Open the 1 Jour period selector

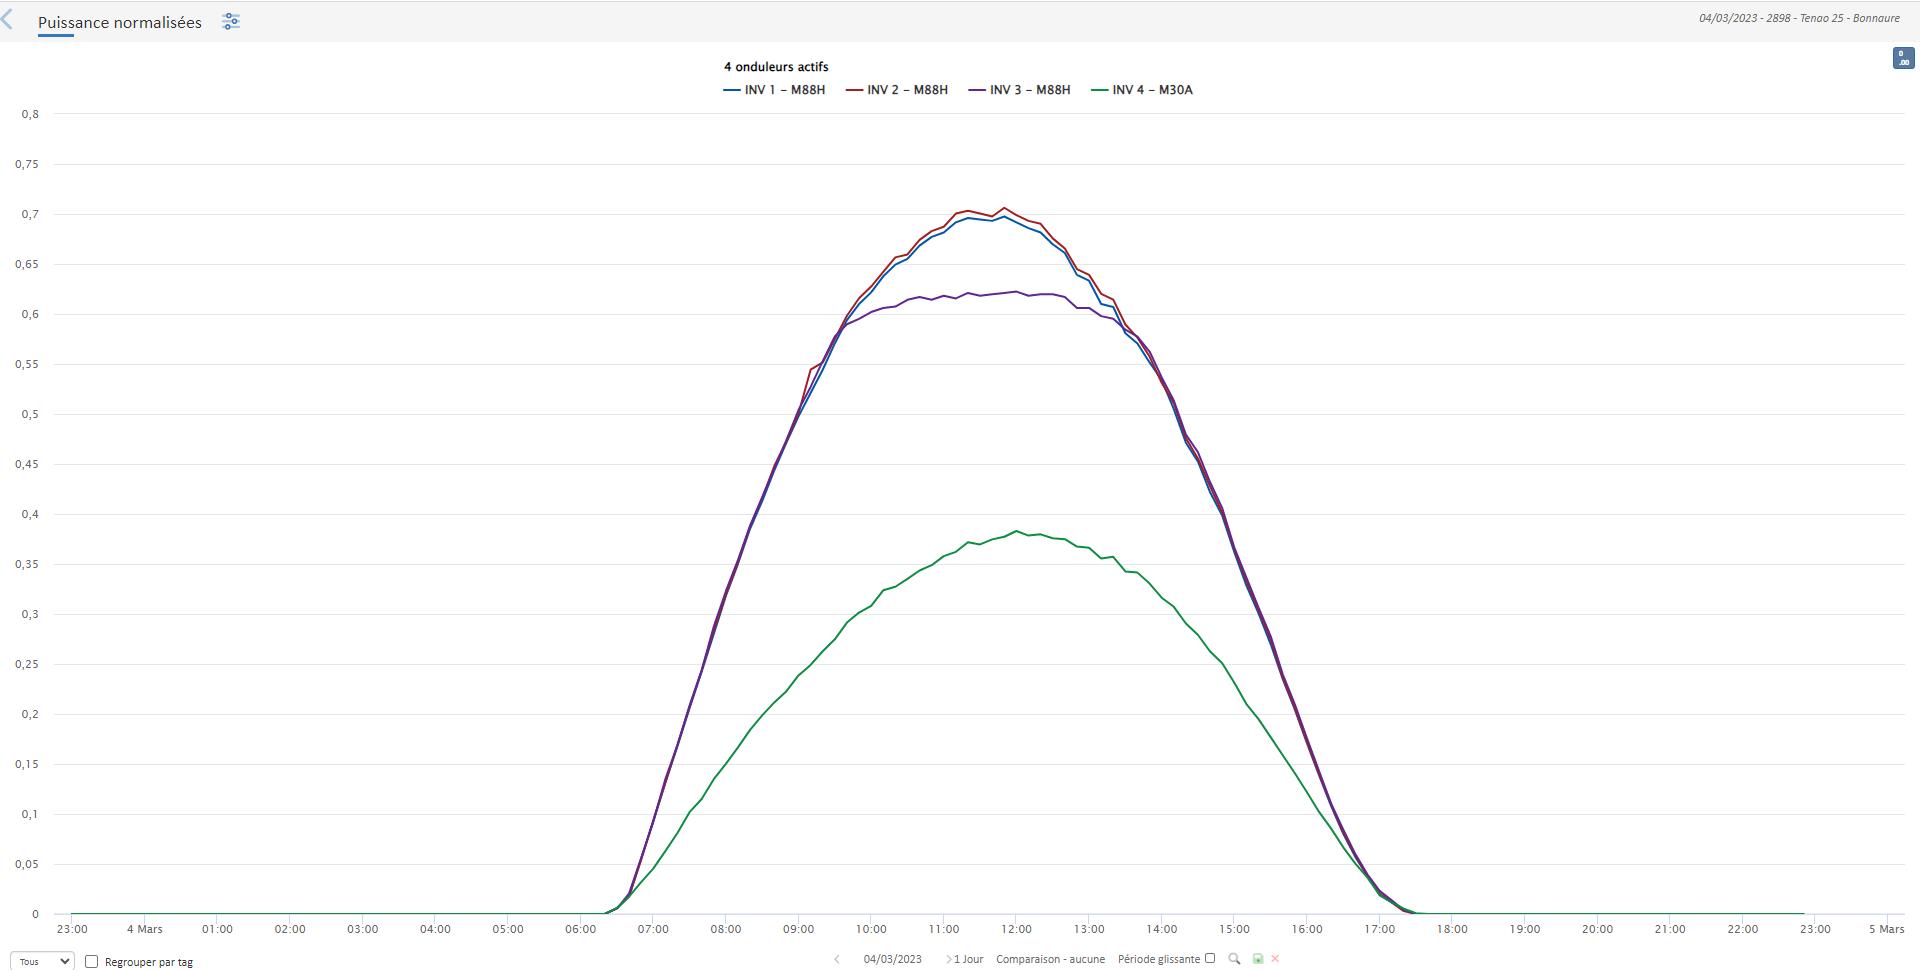(x=968, y=959)
